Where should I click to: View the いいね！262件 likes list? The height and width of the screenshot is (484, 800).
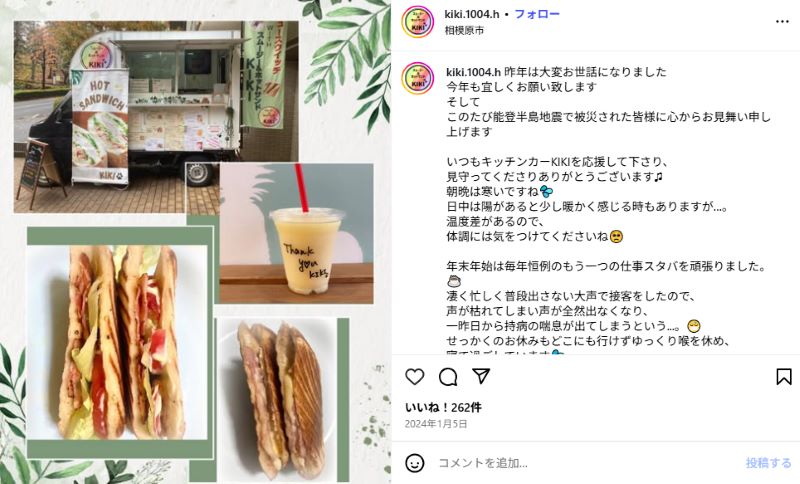pos(443,407)
